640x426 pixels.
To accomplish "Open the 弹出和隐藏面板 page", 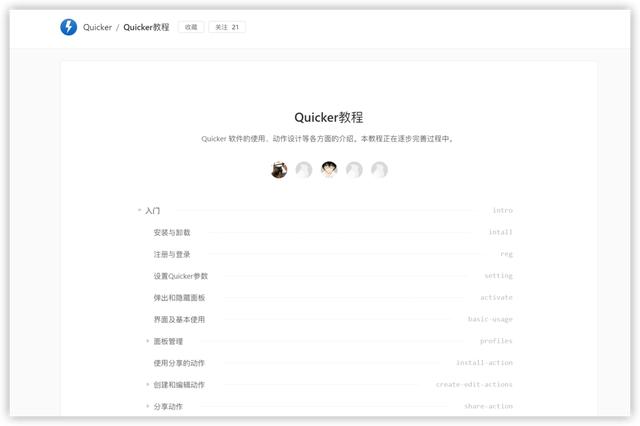I will point(179,298).
